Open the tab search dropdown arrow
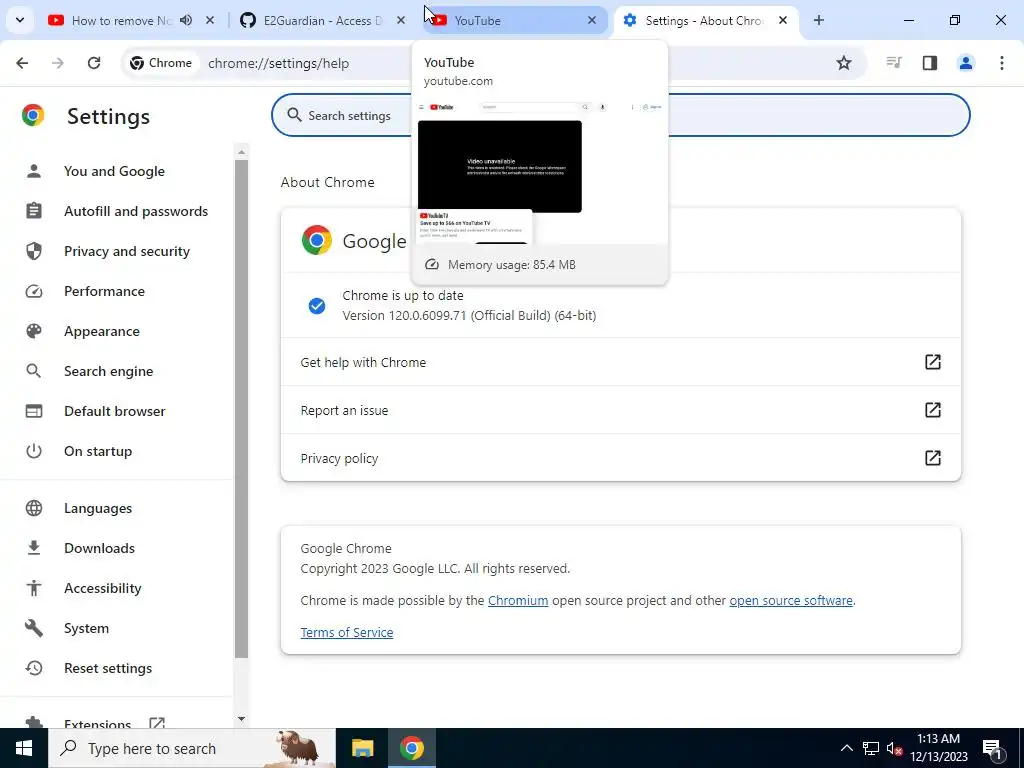 (20, 20)
